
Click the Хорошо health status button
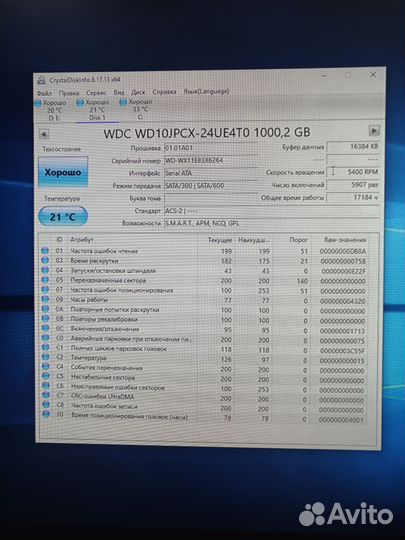(63, 172)
